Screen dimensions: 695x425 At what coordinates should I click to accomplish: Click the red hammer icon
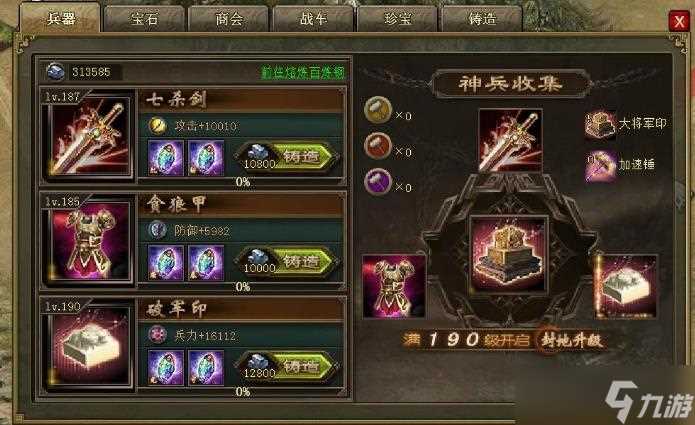[x=378, y=146]
